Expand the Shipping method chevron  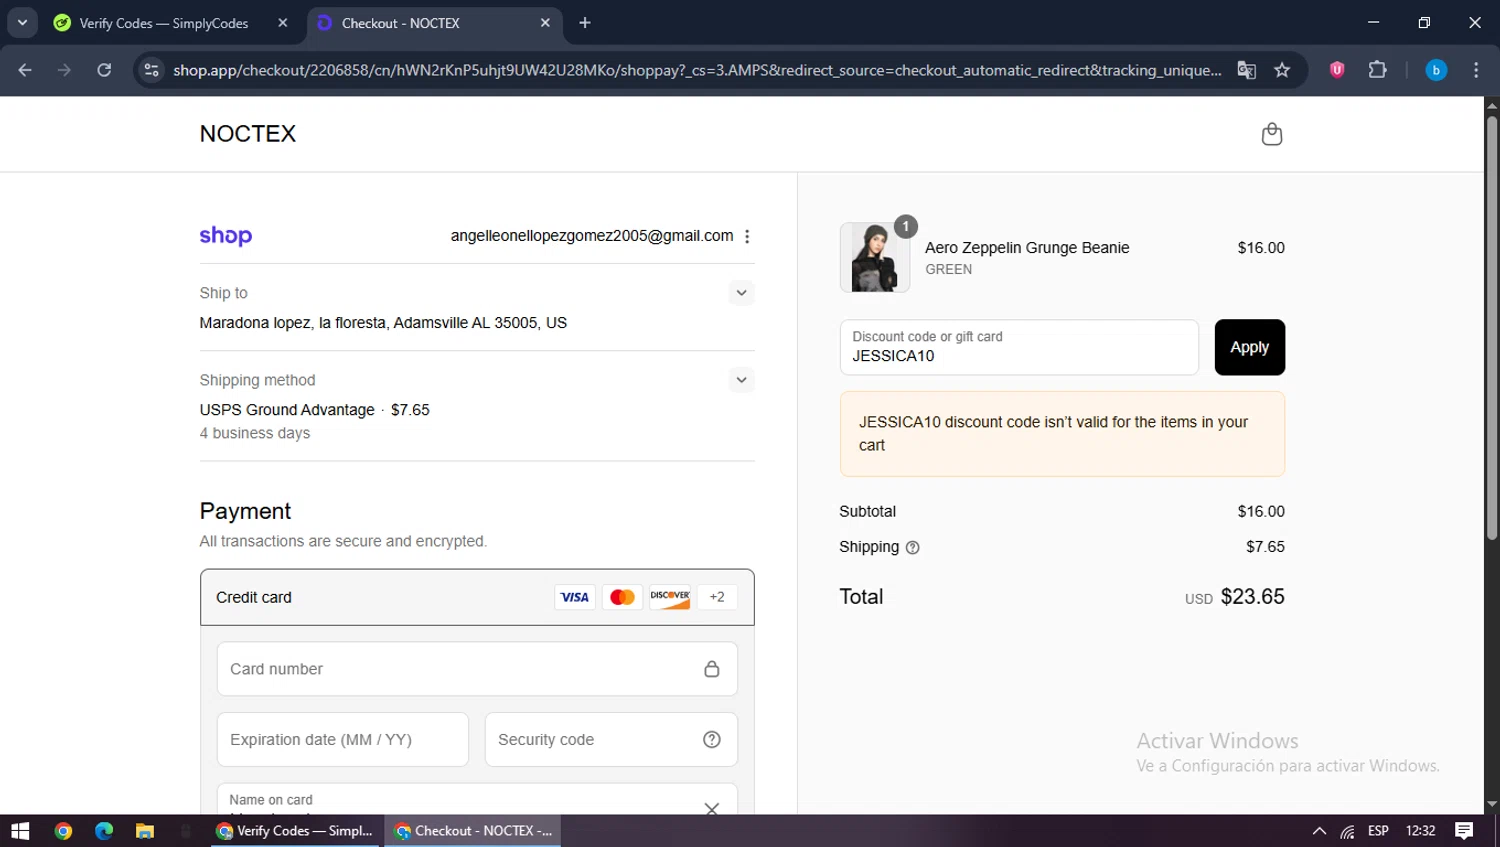coord(741,380)
